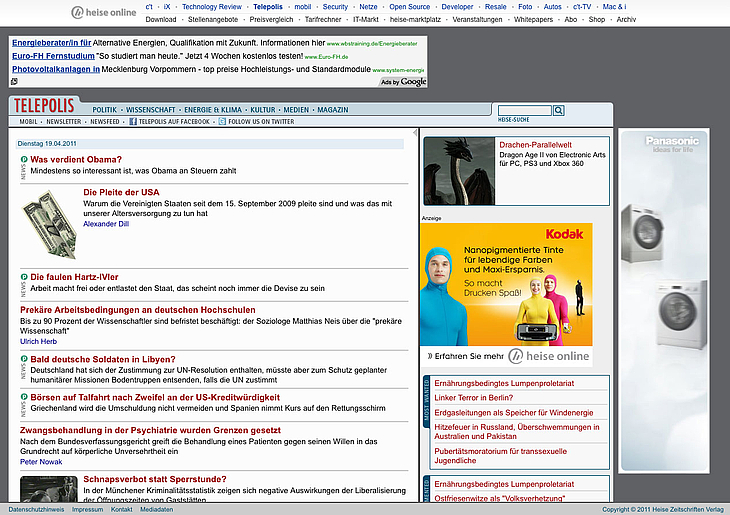Screen dimensions: 730x515
Task: Click the news icon beside Bald deutsche Soldaten
Action: 24,359
